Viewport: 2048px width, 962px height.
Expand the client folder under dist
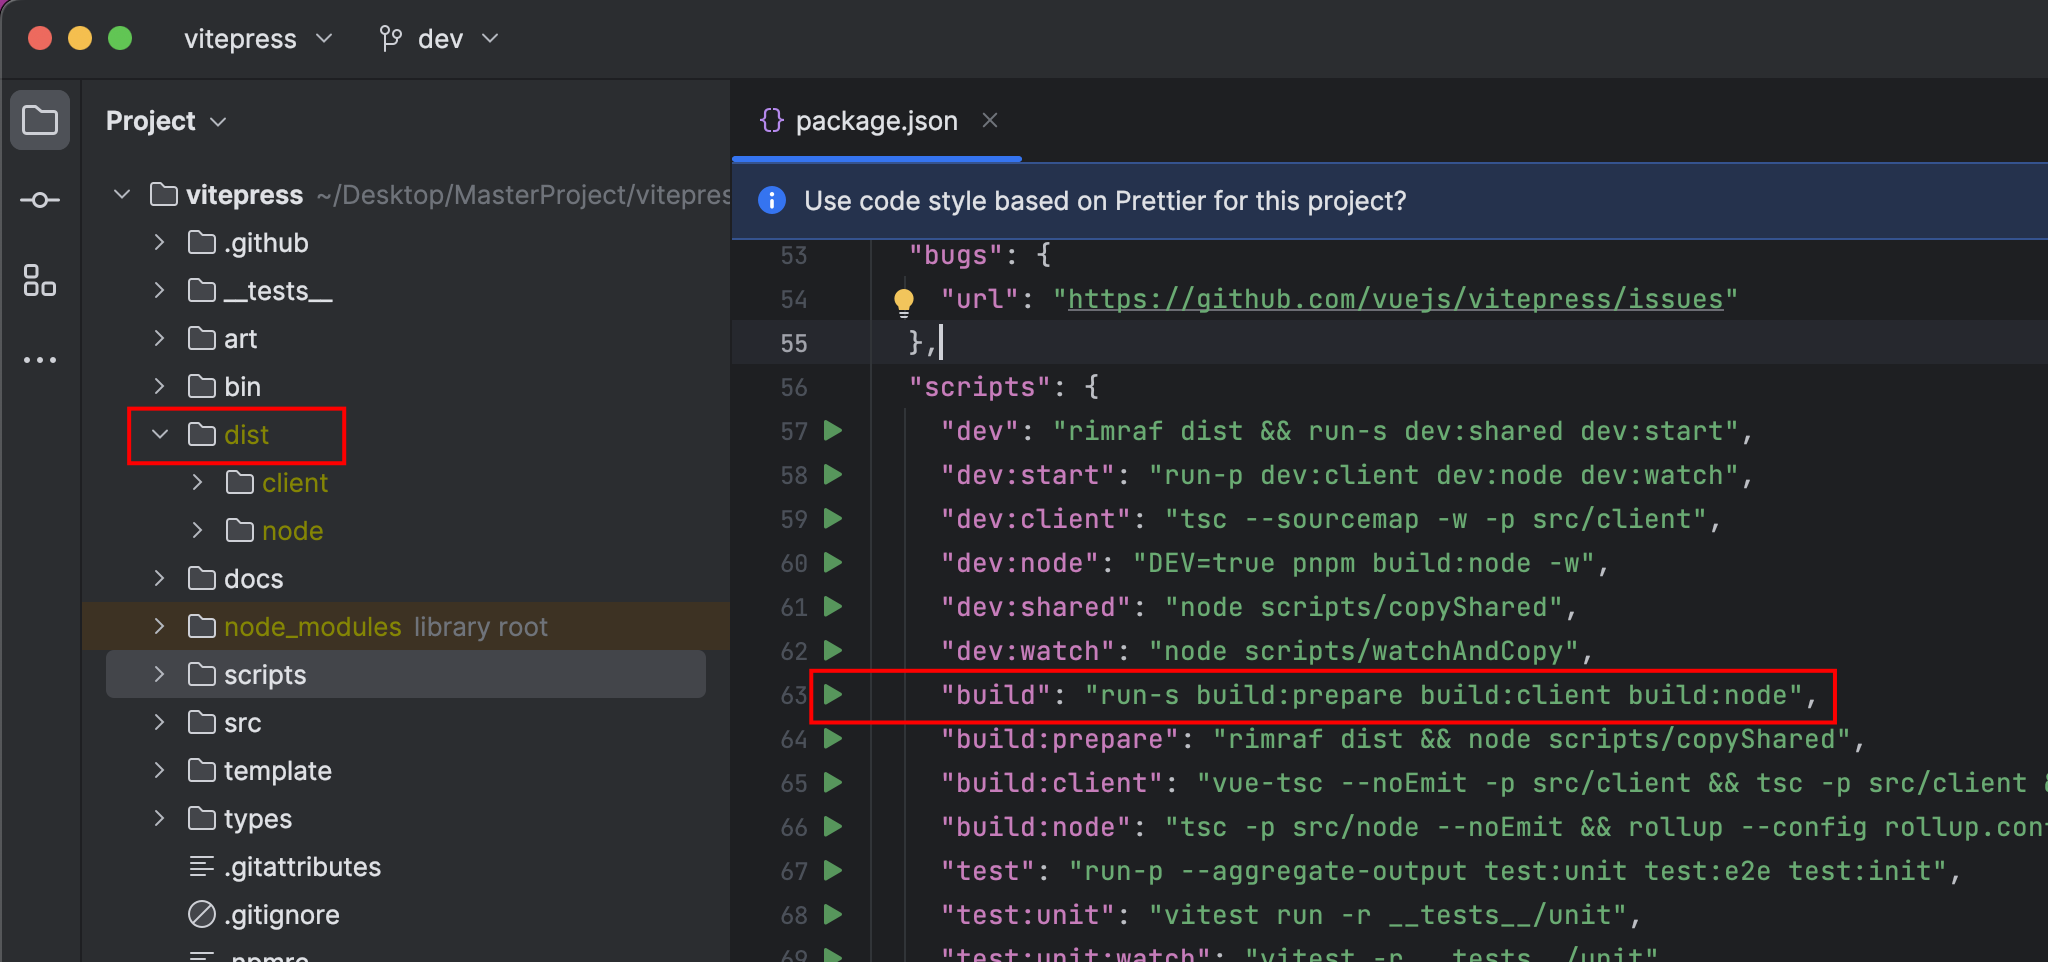tap(197, 483)
